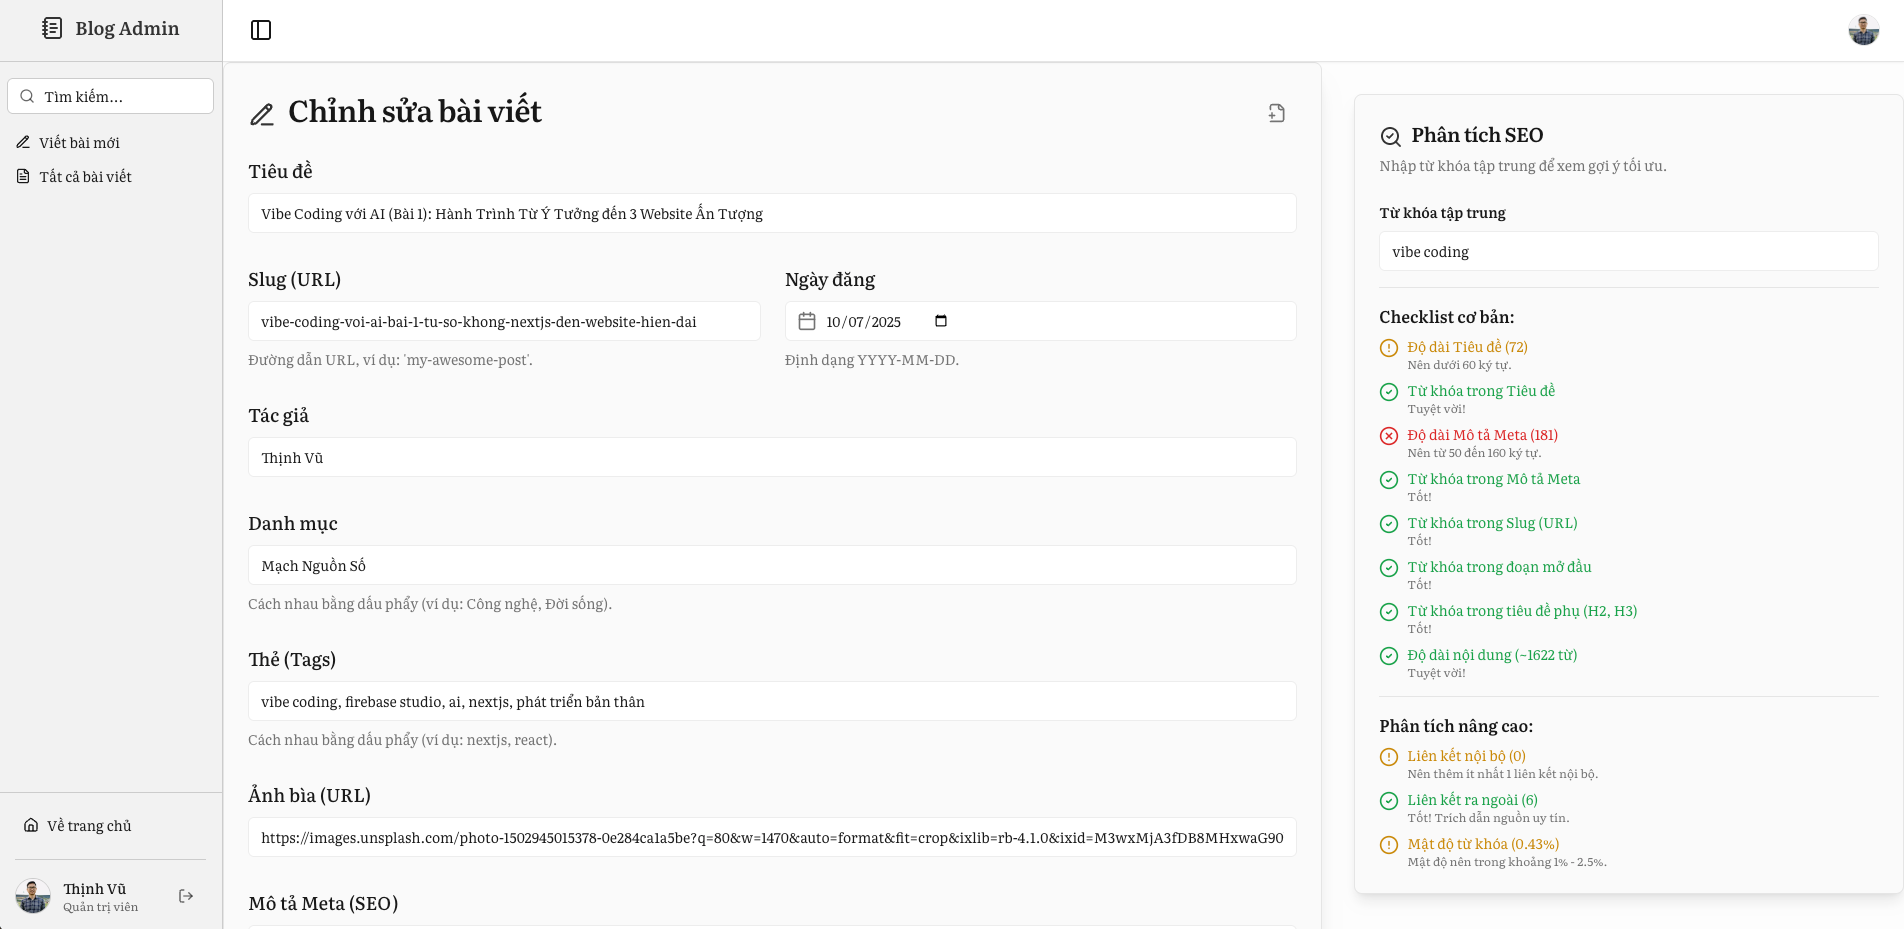1904x929 pixels.
Task: Click the Tác giả author field
Action: 772,458
